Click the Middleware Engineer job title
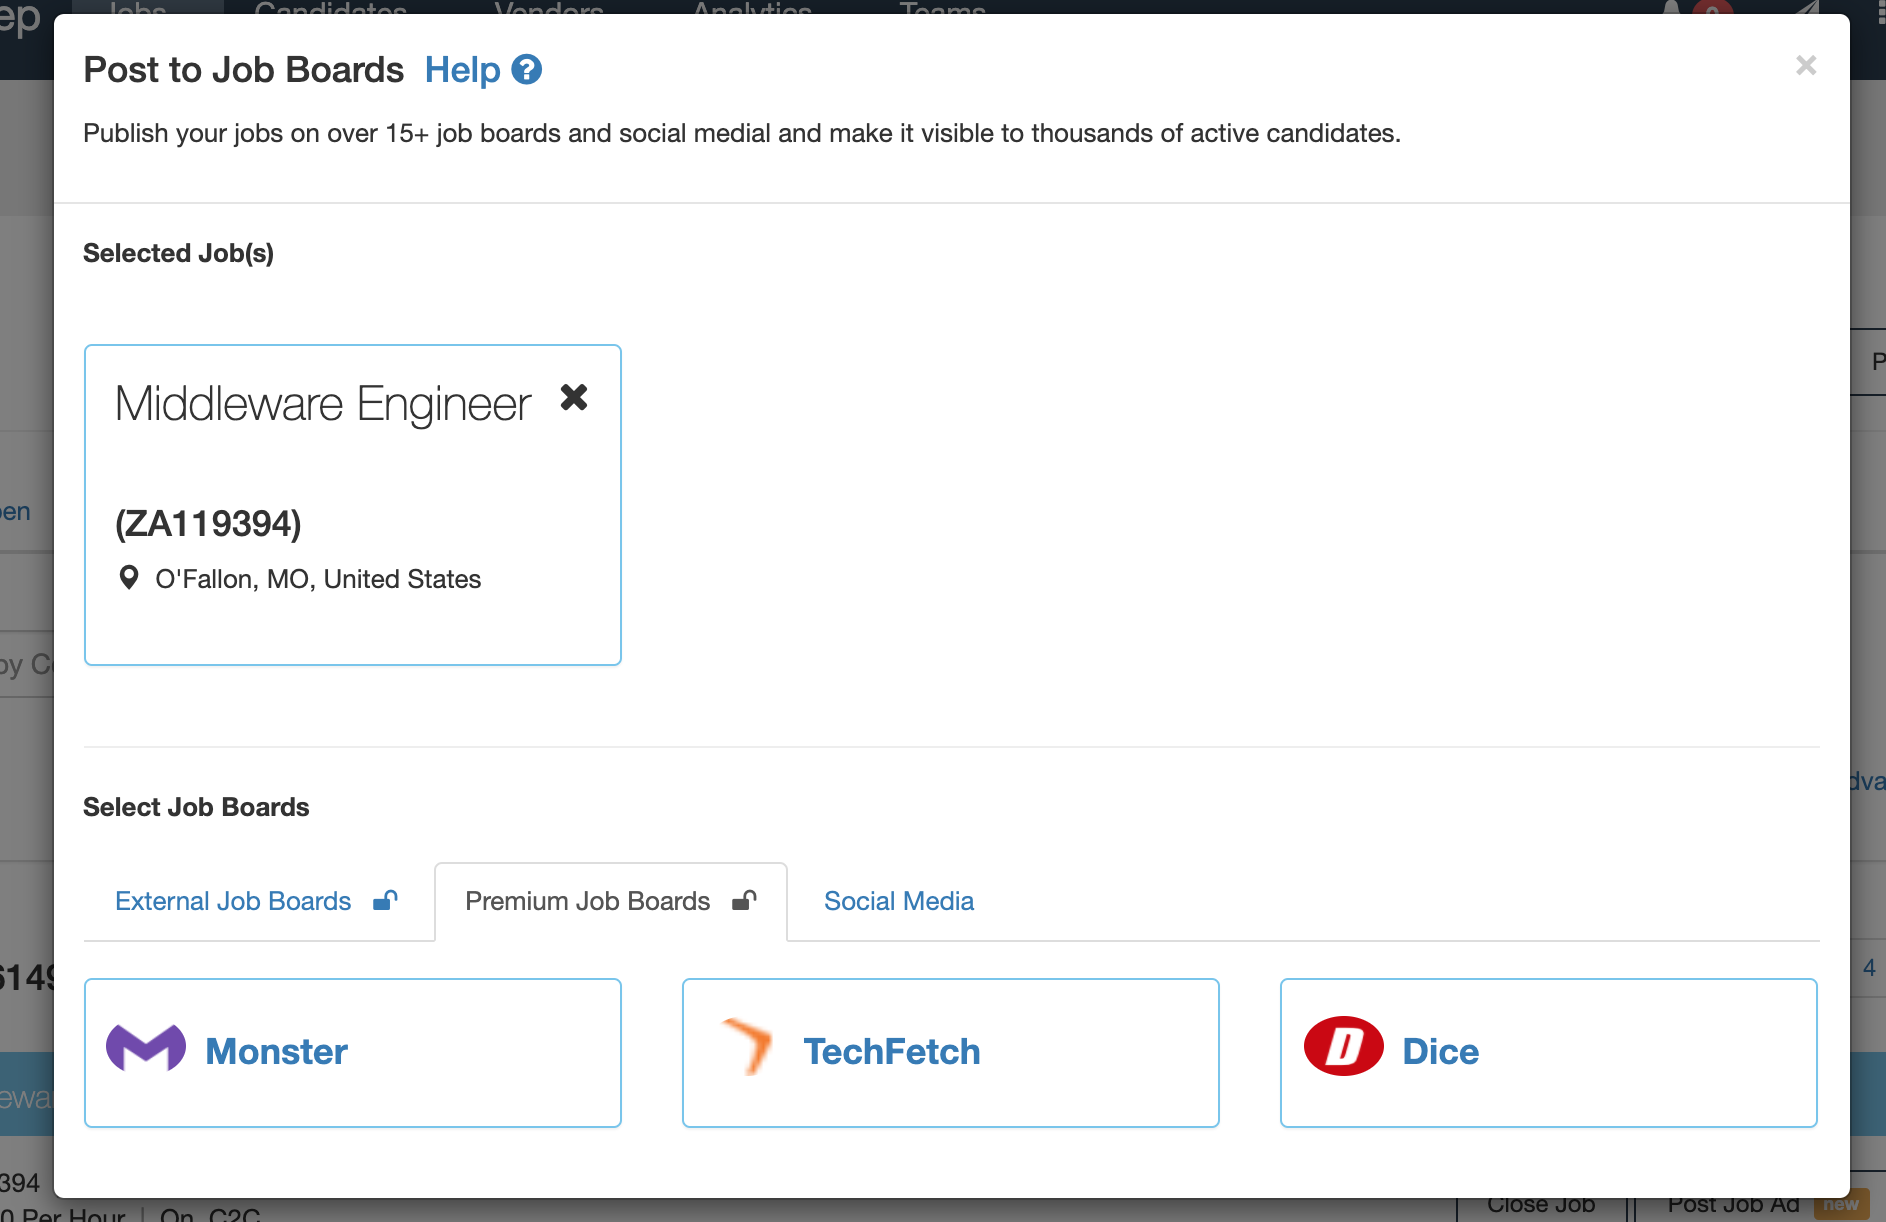 (x=323, y=404)
